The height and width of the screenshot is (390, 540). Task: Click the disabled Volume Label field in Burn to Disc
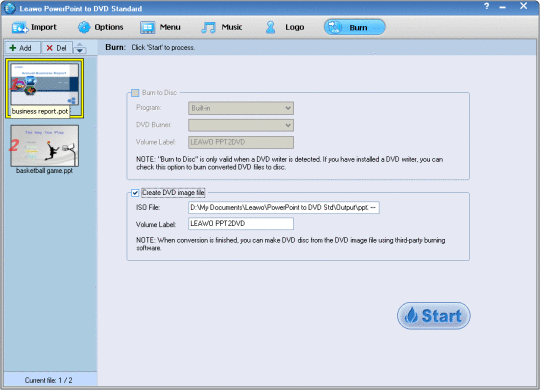click(241, 142)
